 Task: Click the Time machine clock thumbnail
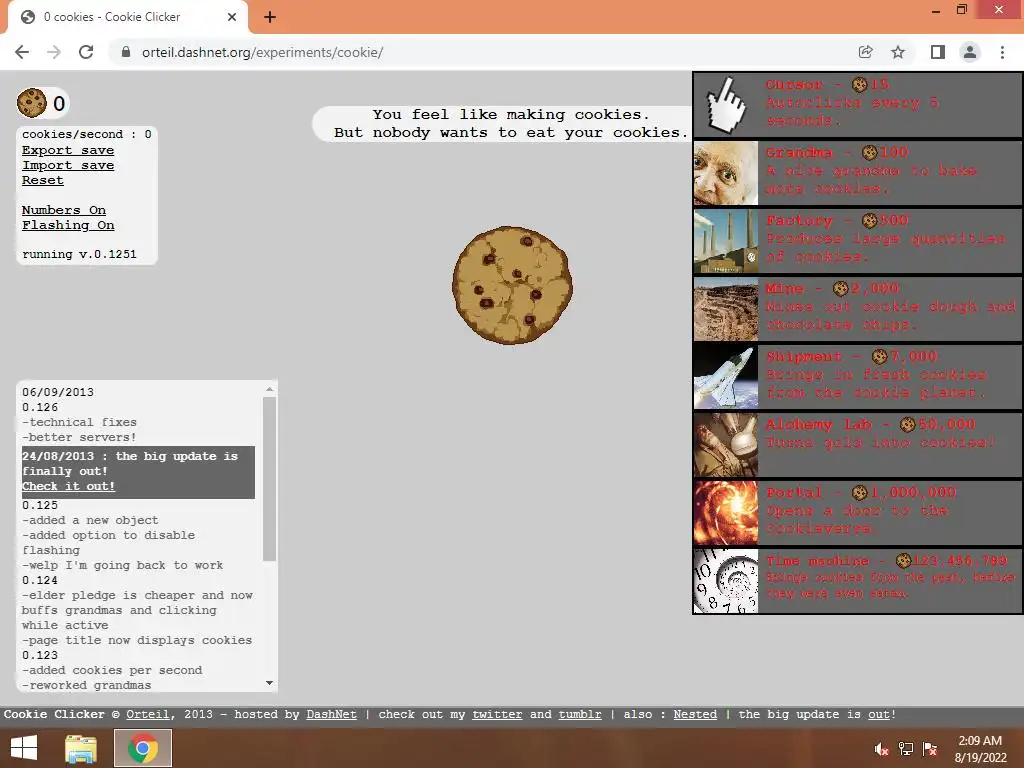[726, 581]
